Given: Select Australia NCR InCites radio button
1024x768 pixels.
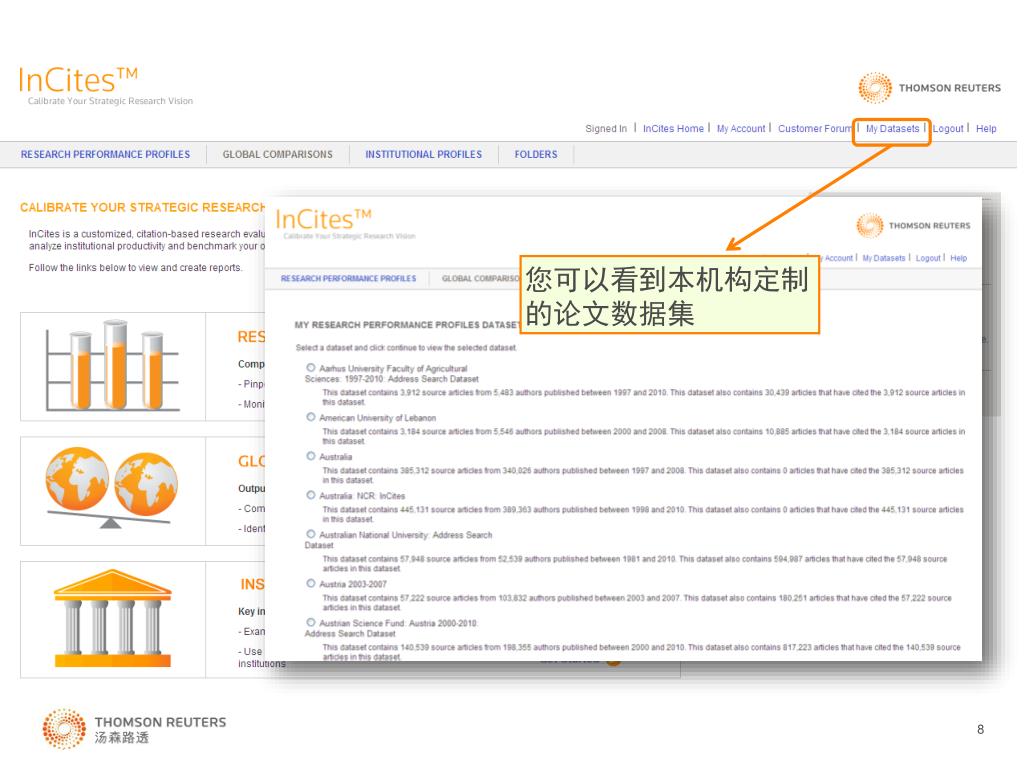Looking at the screenshot, I should 311,495.
